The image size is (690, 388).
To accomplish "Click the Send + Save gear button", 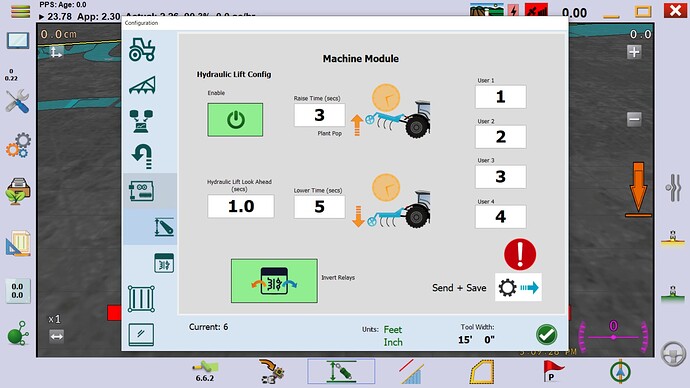I will coord(518,288).
